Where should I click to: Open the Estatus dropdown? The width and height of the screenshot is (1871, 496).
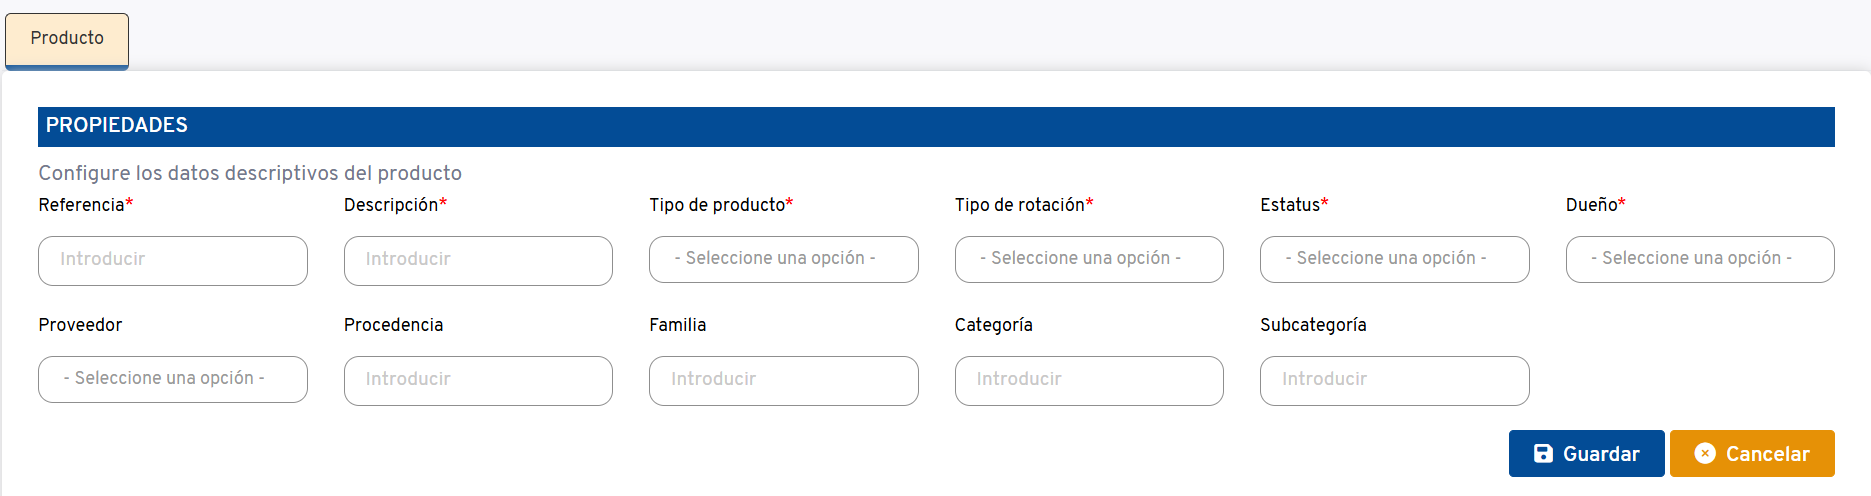[1394, 259]
